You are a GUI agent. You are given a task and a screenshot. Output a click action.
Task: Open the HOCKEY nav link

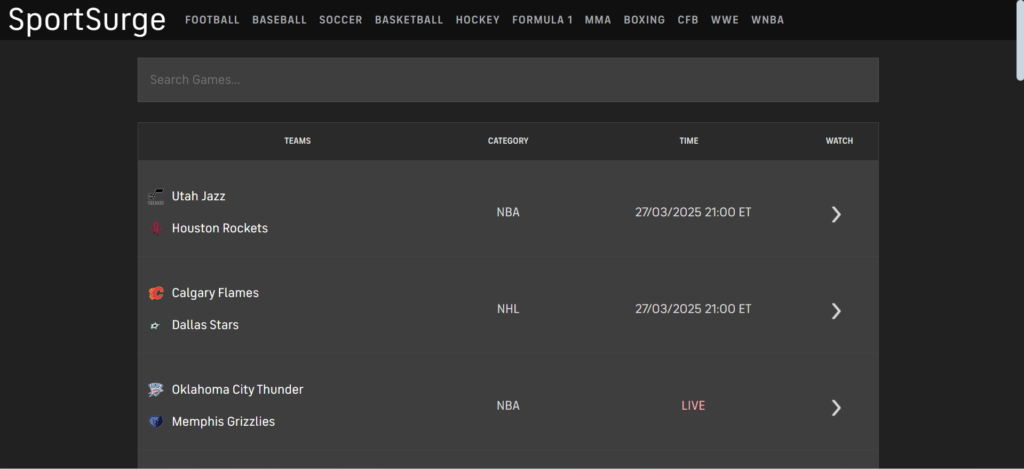pos(478,20)
